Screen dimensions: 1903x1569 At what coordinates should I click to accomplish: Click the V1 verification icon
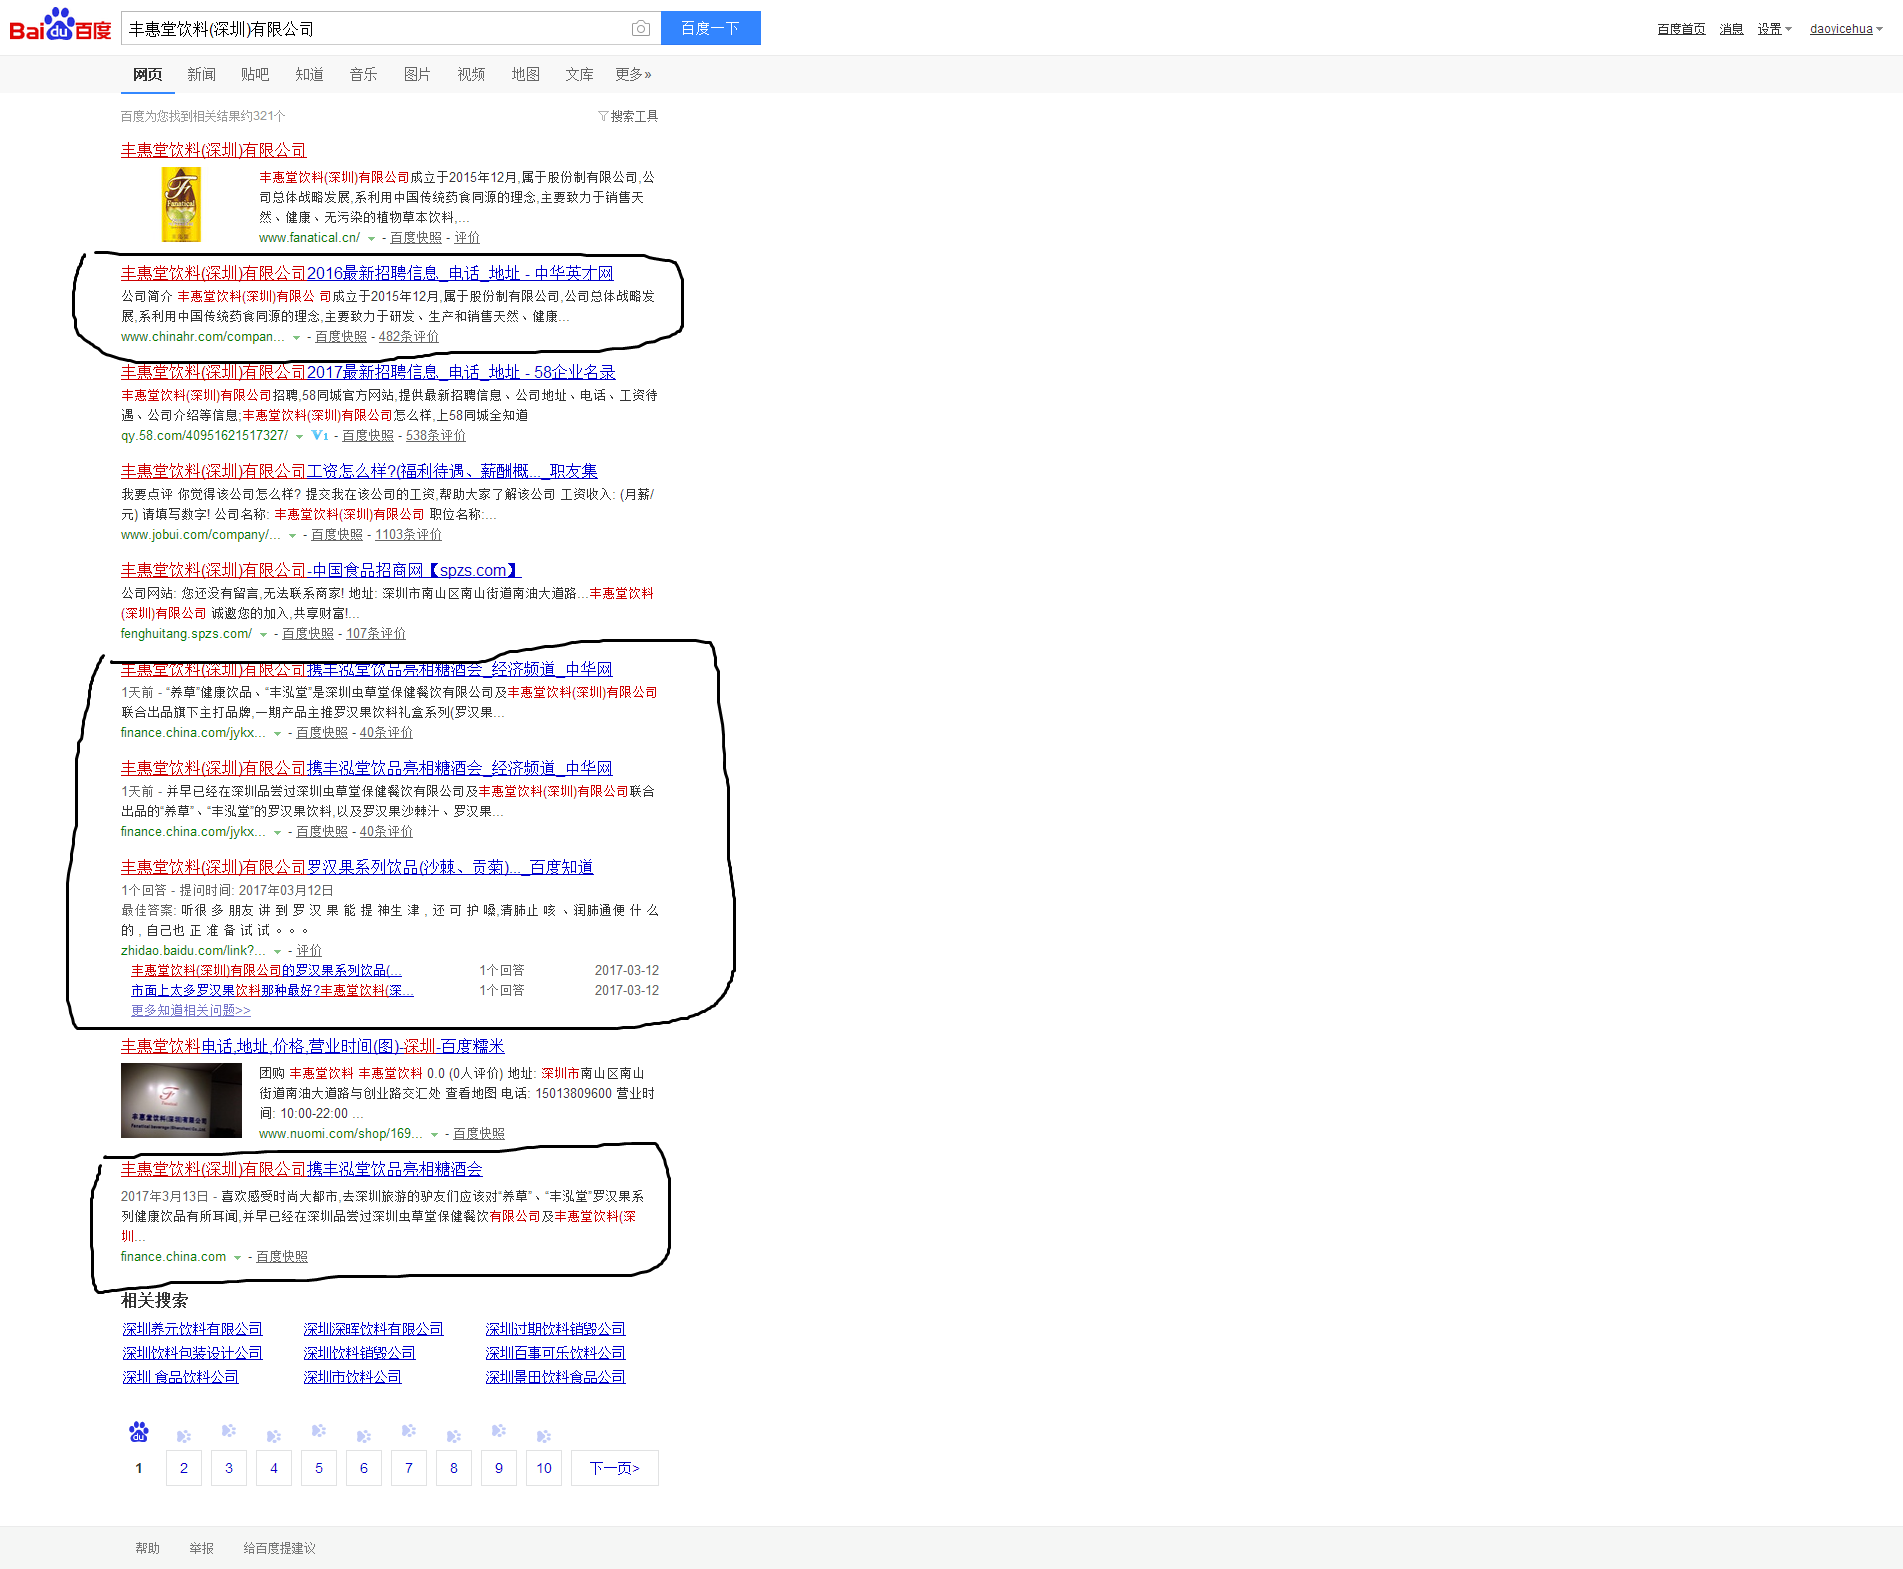tap(320, 435)
